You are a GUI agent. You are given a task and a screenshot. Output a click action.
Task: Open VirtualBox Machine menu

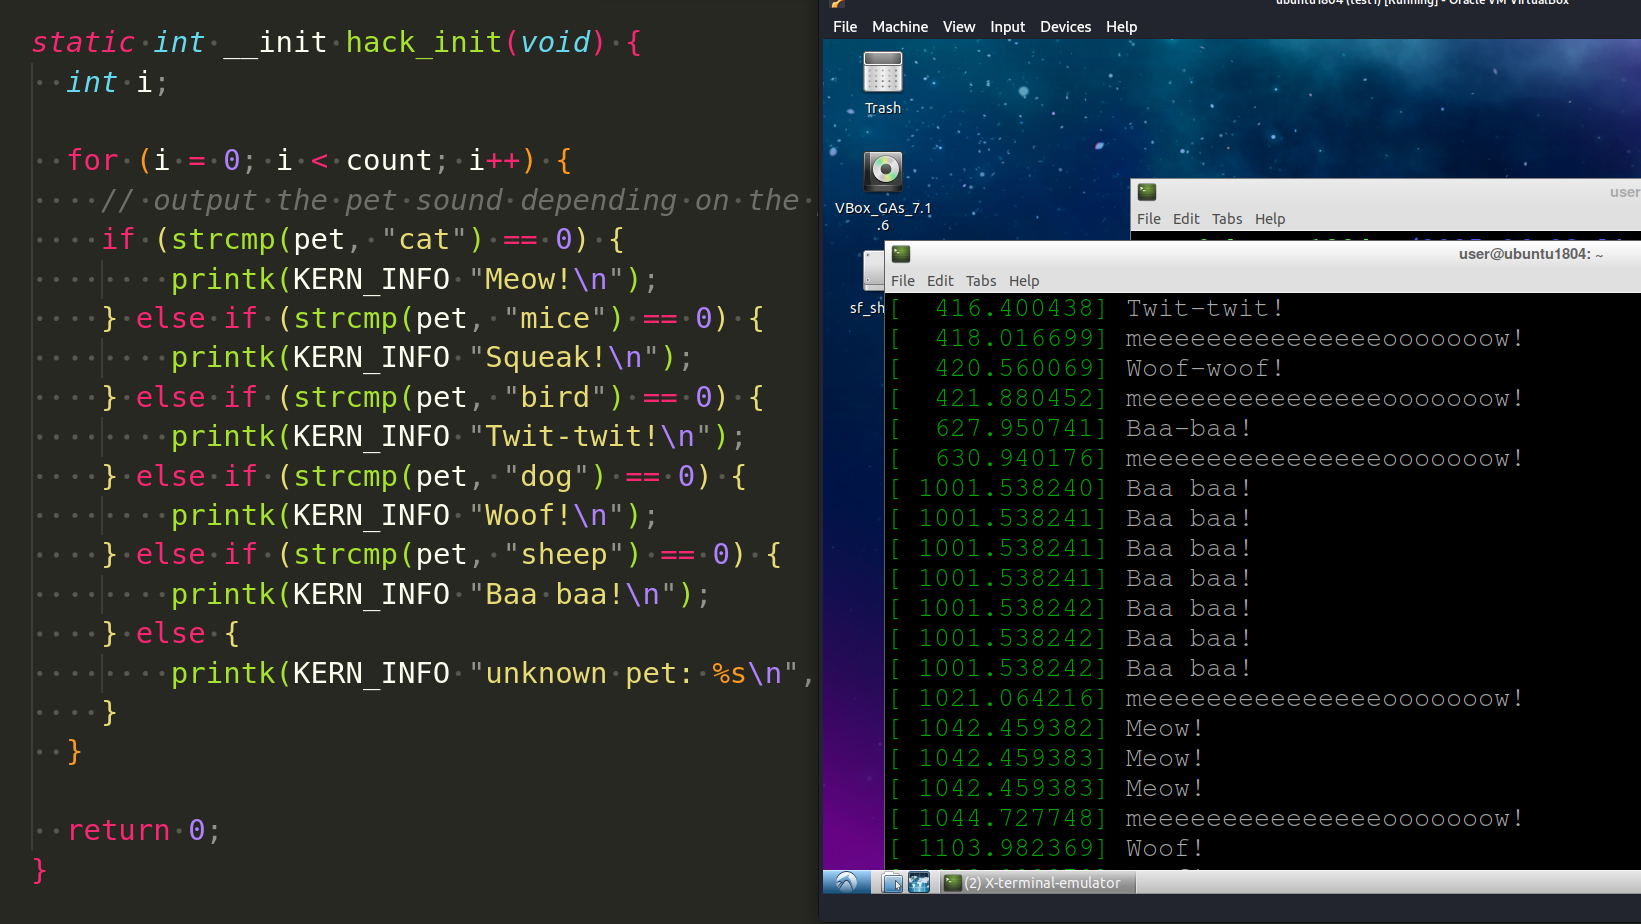tap(900, 27)
